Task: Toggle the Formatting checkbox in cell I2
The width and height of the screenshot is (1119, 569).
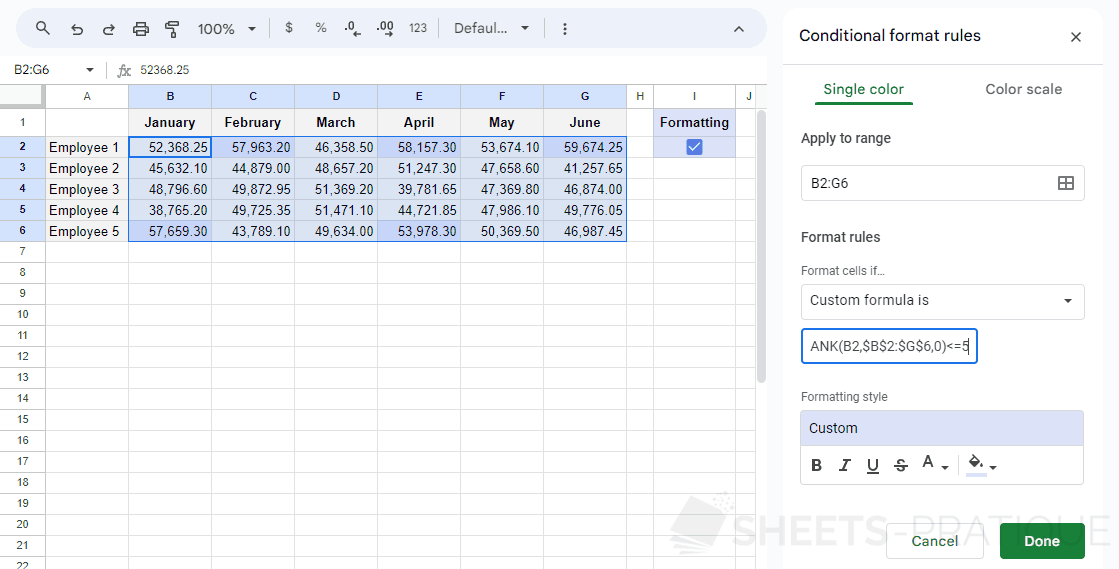Action: tap(694, 147)
